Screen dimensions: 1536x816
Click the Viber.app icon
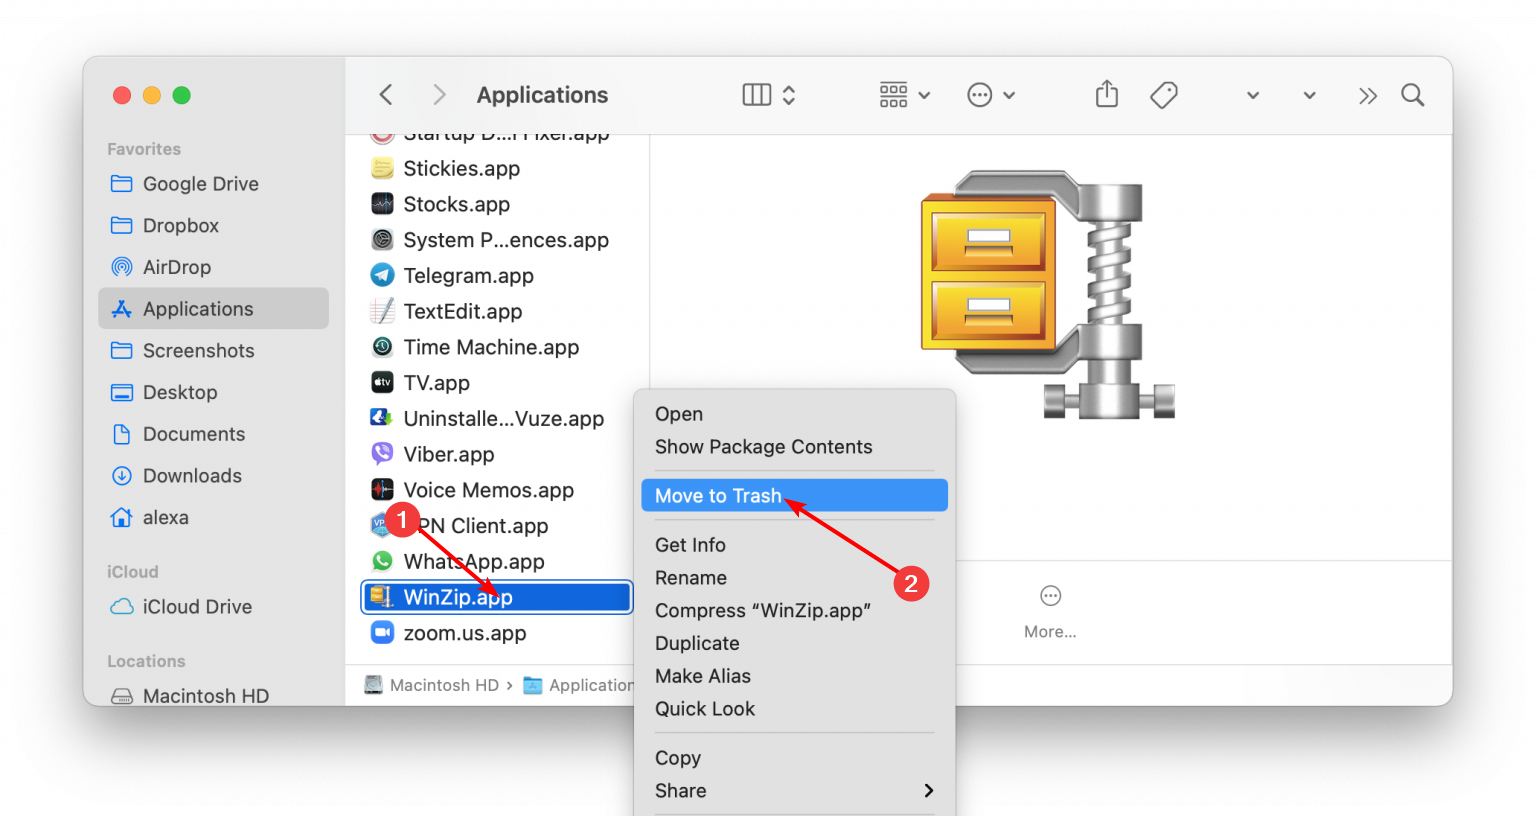point(382,454)
